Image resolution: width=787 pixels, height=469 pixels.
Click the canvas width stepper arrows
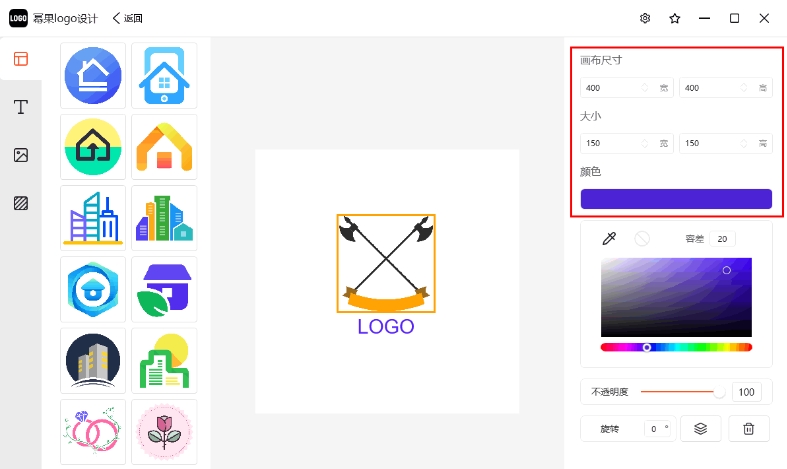[644, 88]
